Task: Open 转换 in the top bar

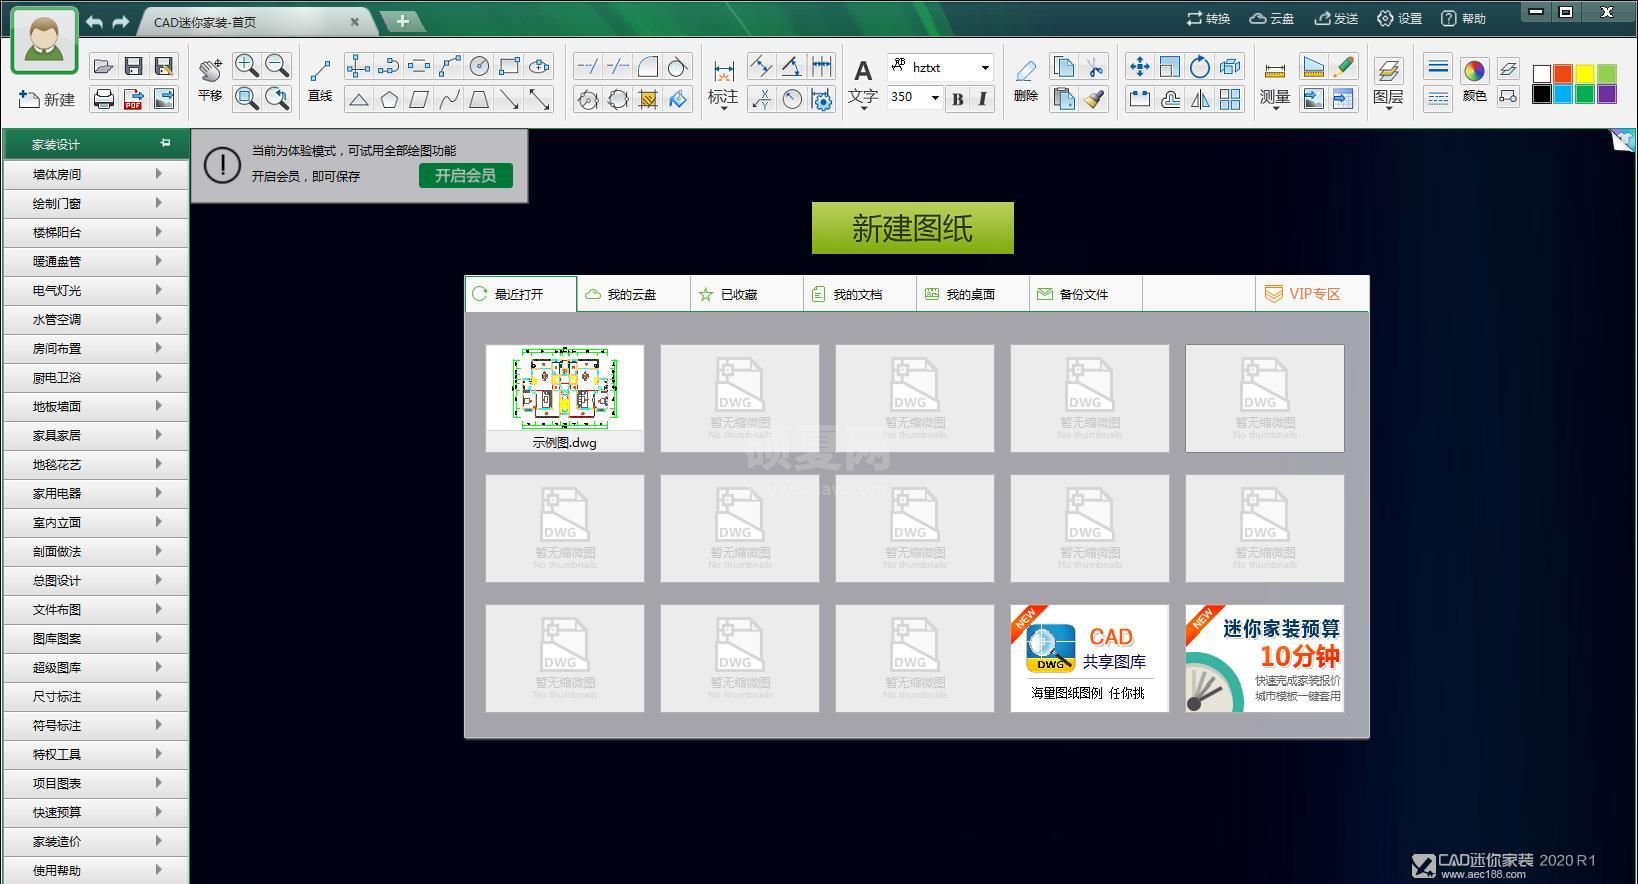Action: (x=1208, y=18)
